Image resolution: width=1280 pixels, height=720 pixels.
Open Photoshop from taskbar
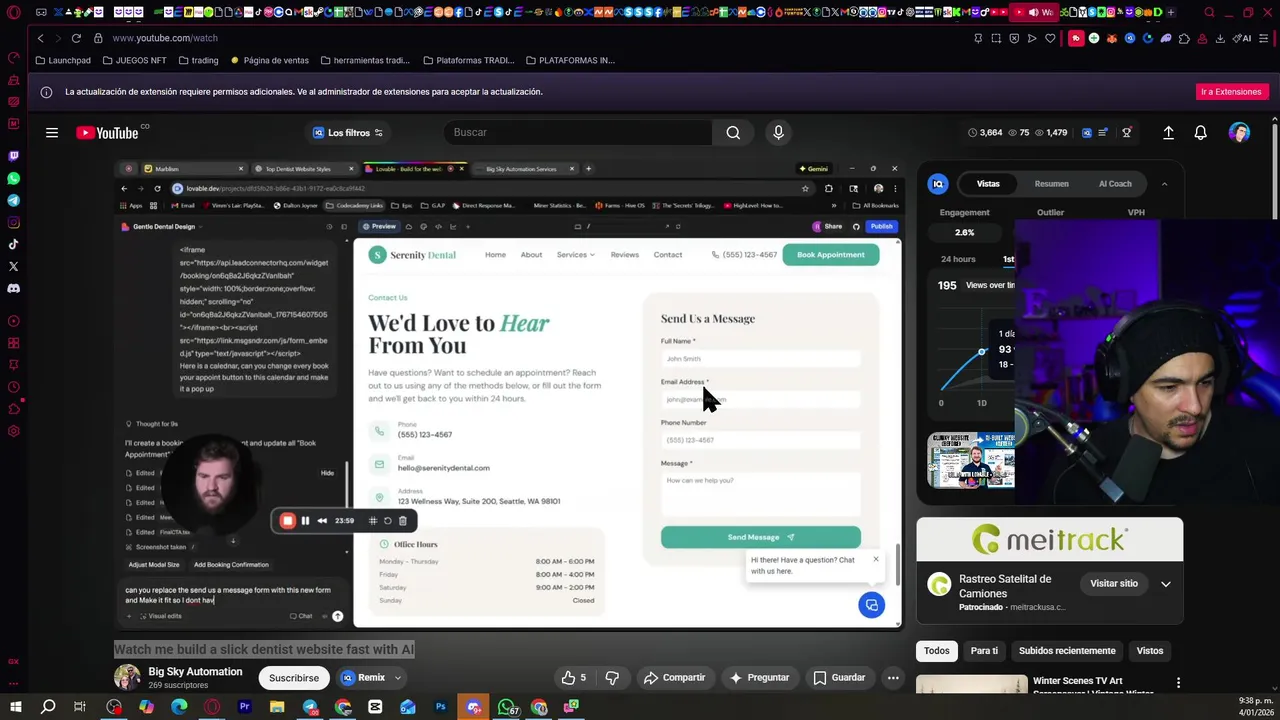[440, 707]
